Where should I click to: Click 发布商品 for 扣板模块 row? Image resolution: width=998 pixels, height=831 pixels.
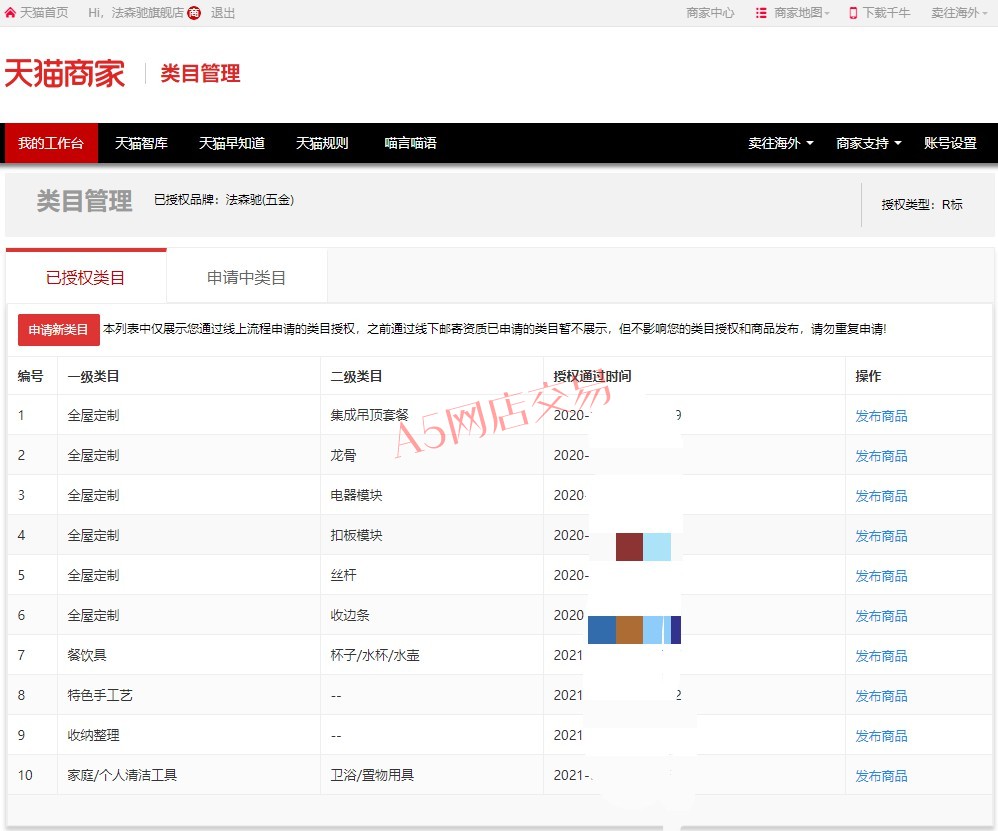(882, 536)
